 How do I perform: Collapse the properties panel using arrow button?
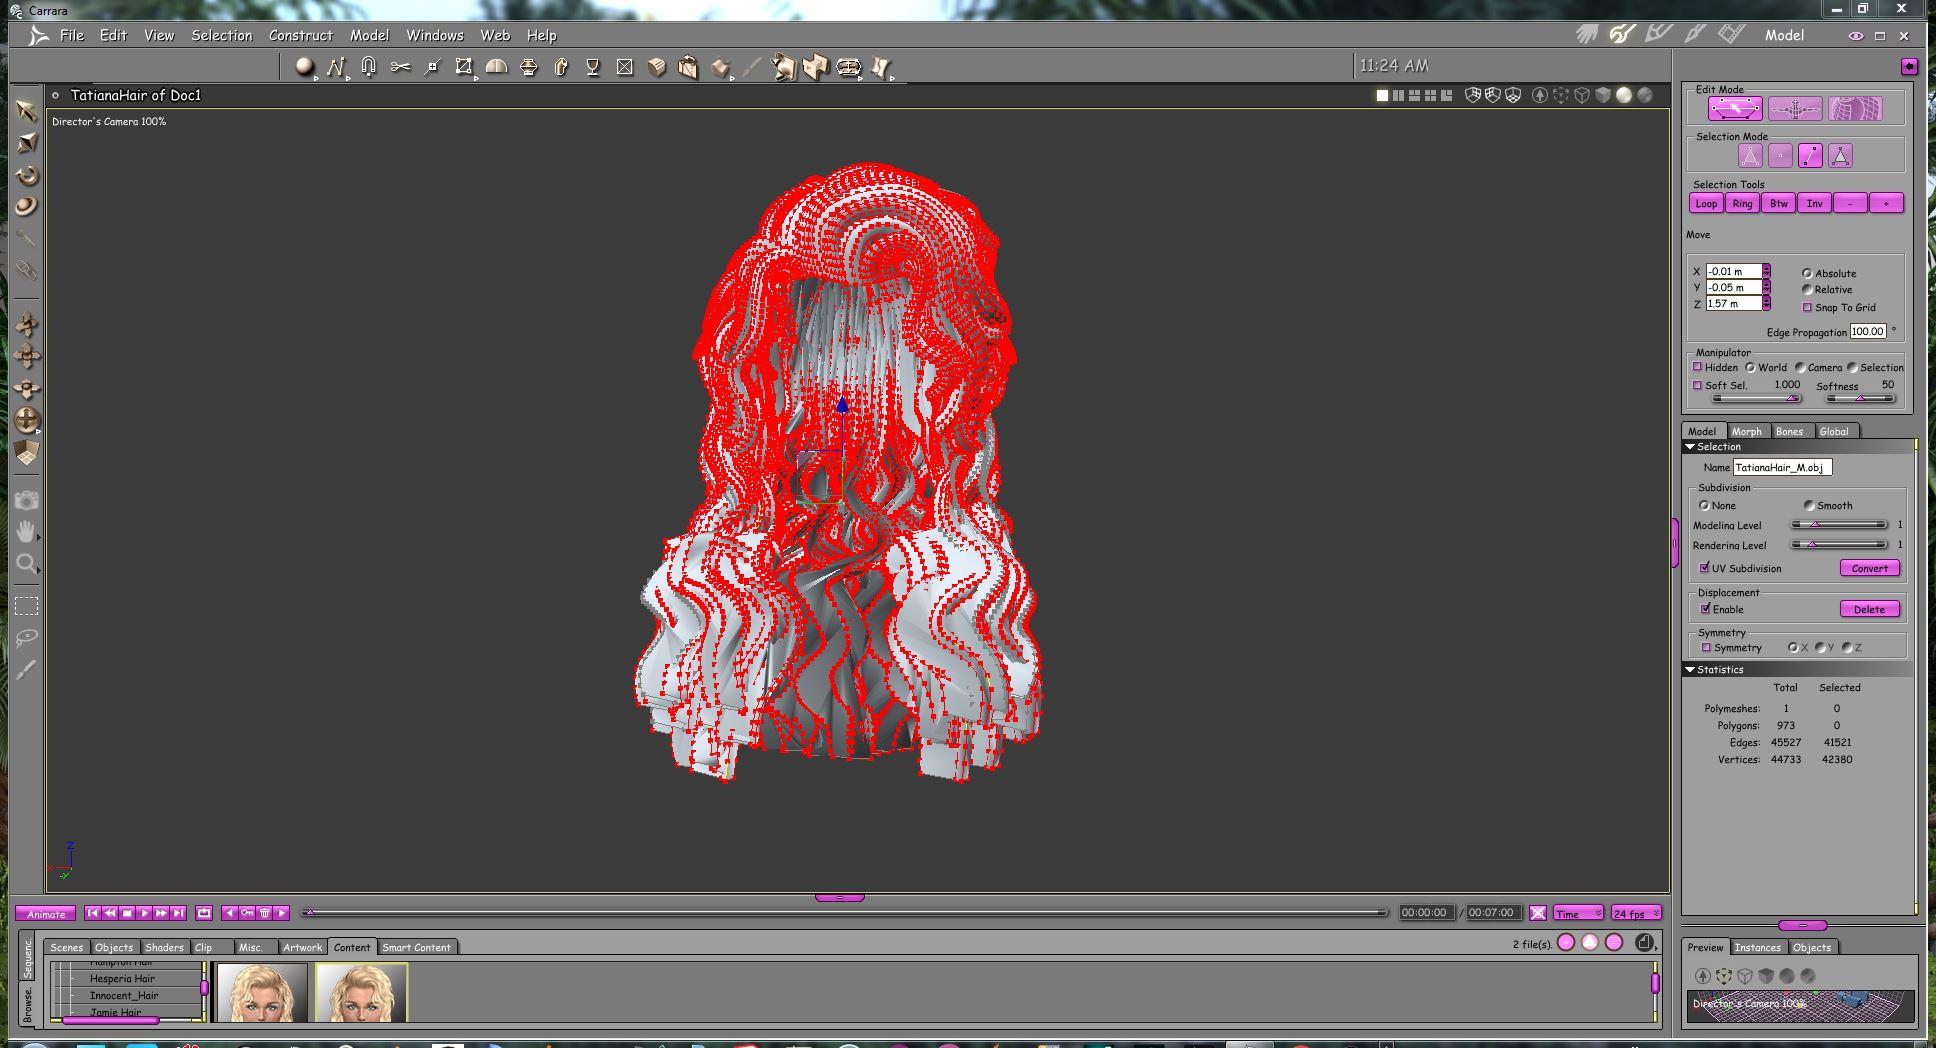(1909, 66)
